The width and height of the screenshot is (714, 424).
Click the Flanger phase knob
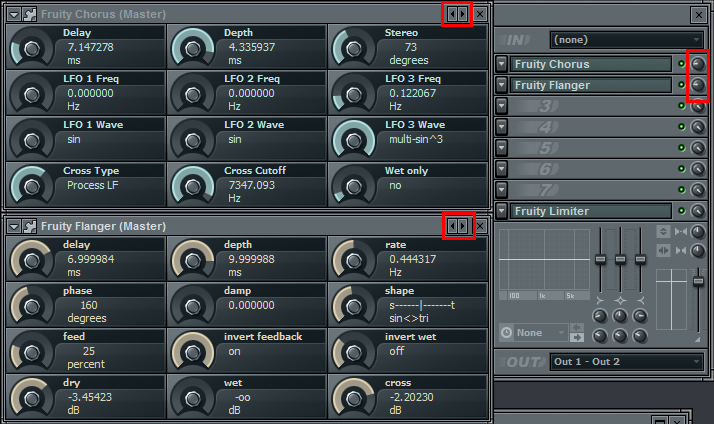31,307
